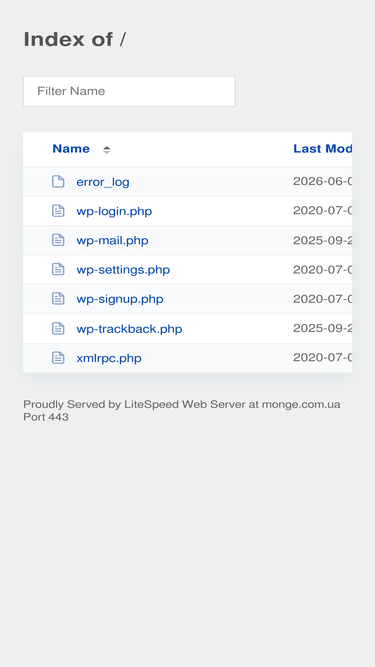375x667 pixels.
Task: Click the modified date of wp-mail.php
Action: (x=323, y=240)
